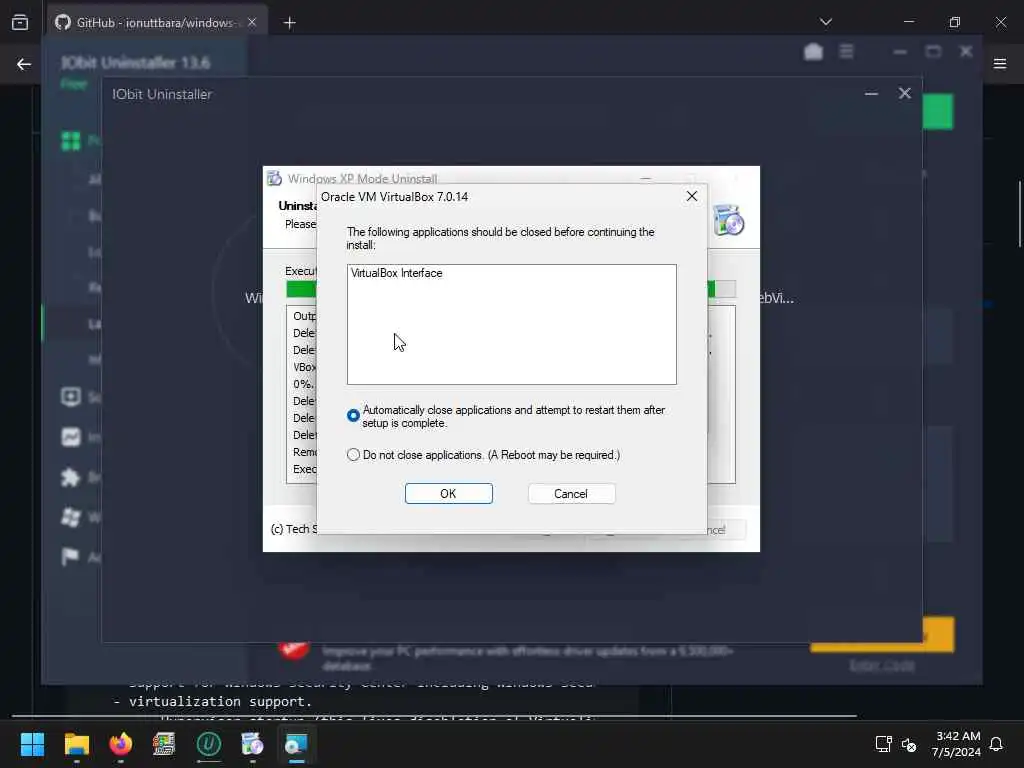The width and height of the screenshot is (1024, 768).
Task: Click the green button in IObit window
Action: pos(938,112)
